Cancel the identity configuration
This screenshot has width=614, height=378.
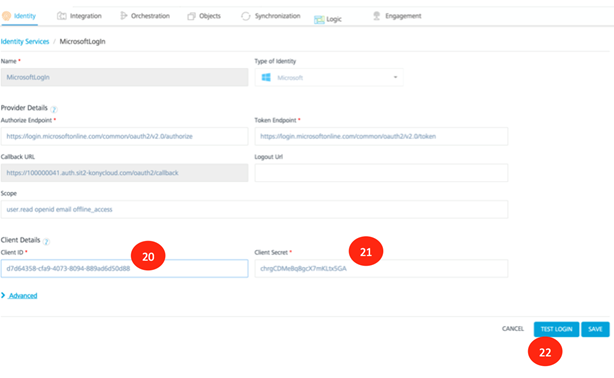click(513, 329)
